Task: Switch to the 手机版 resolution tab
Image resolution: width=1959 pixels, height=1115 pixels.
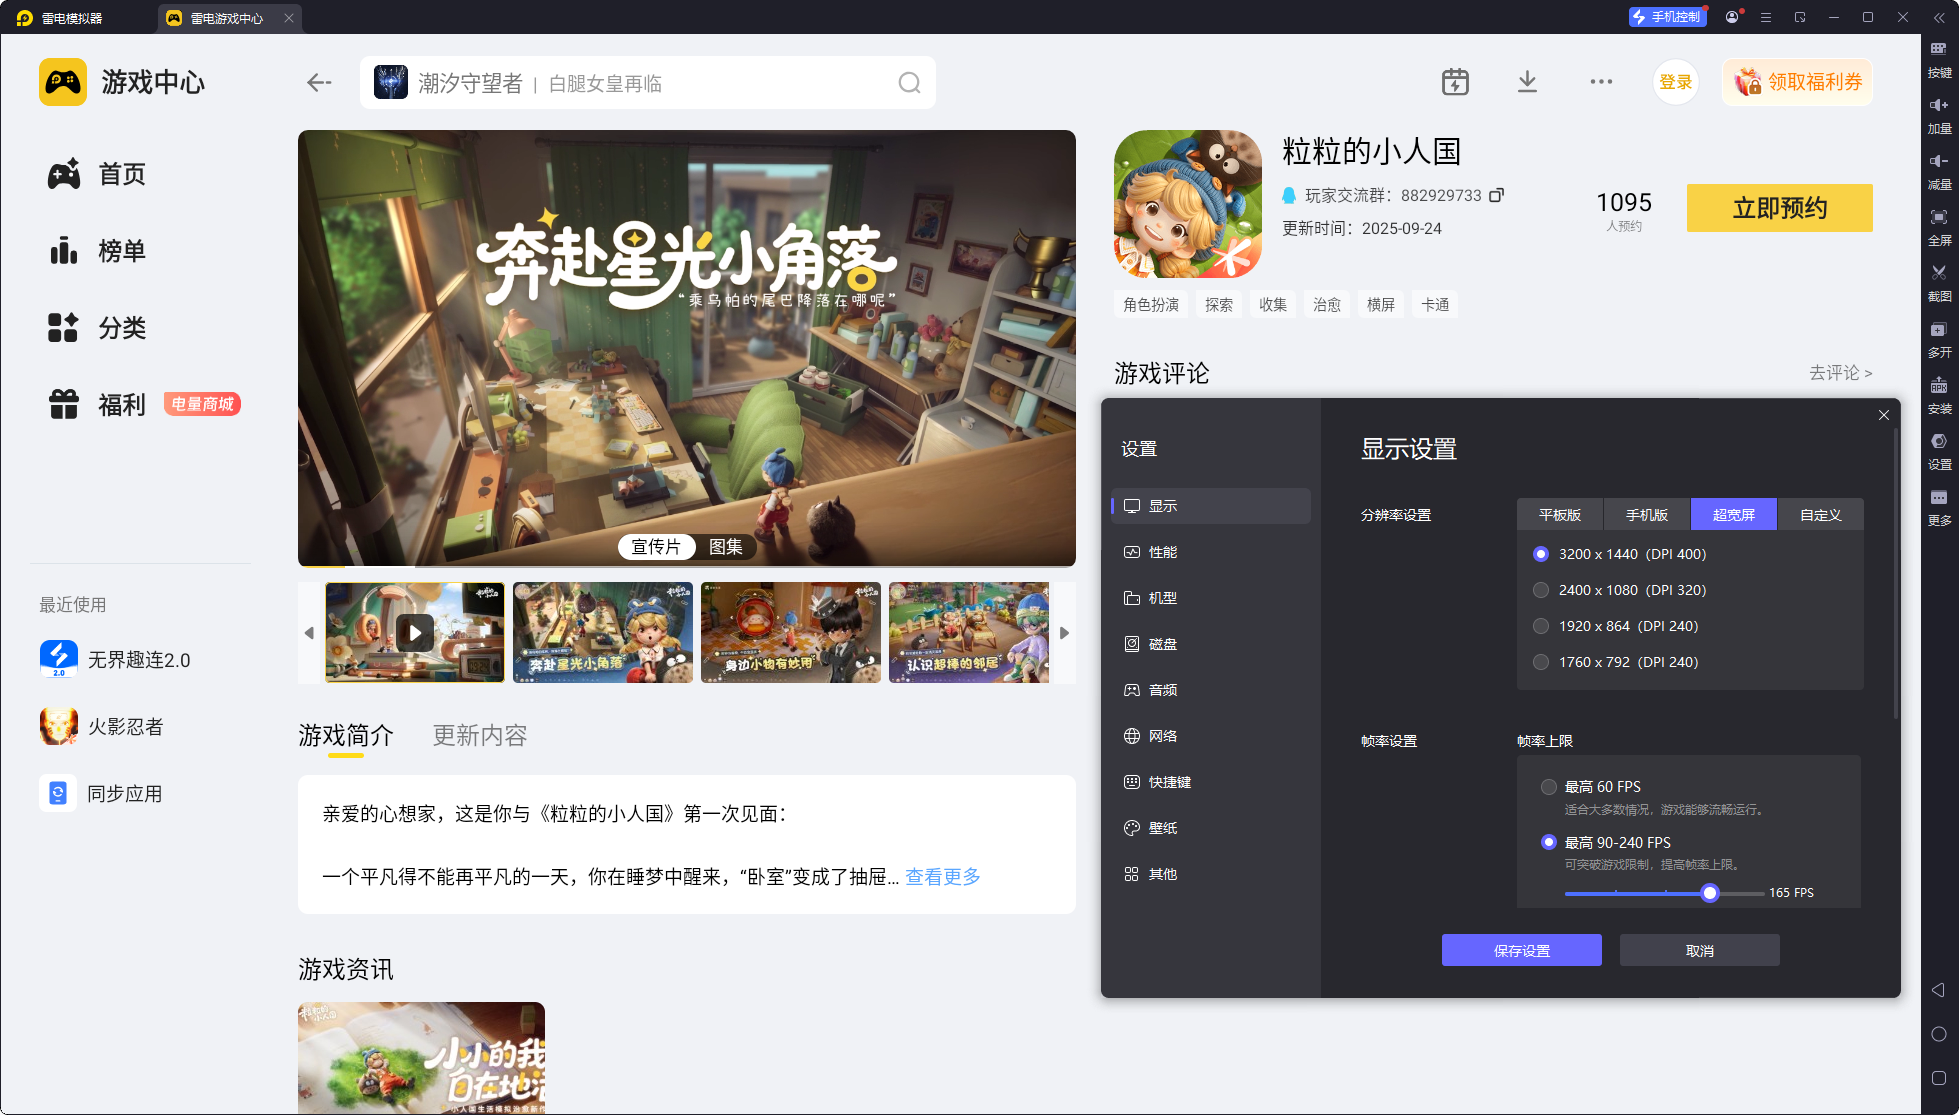Action: pyautogui.click(x=1646, y=515)
